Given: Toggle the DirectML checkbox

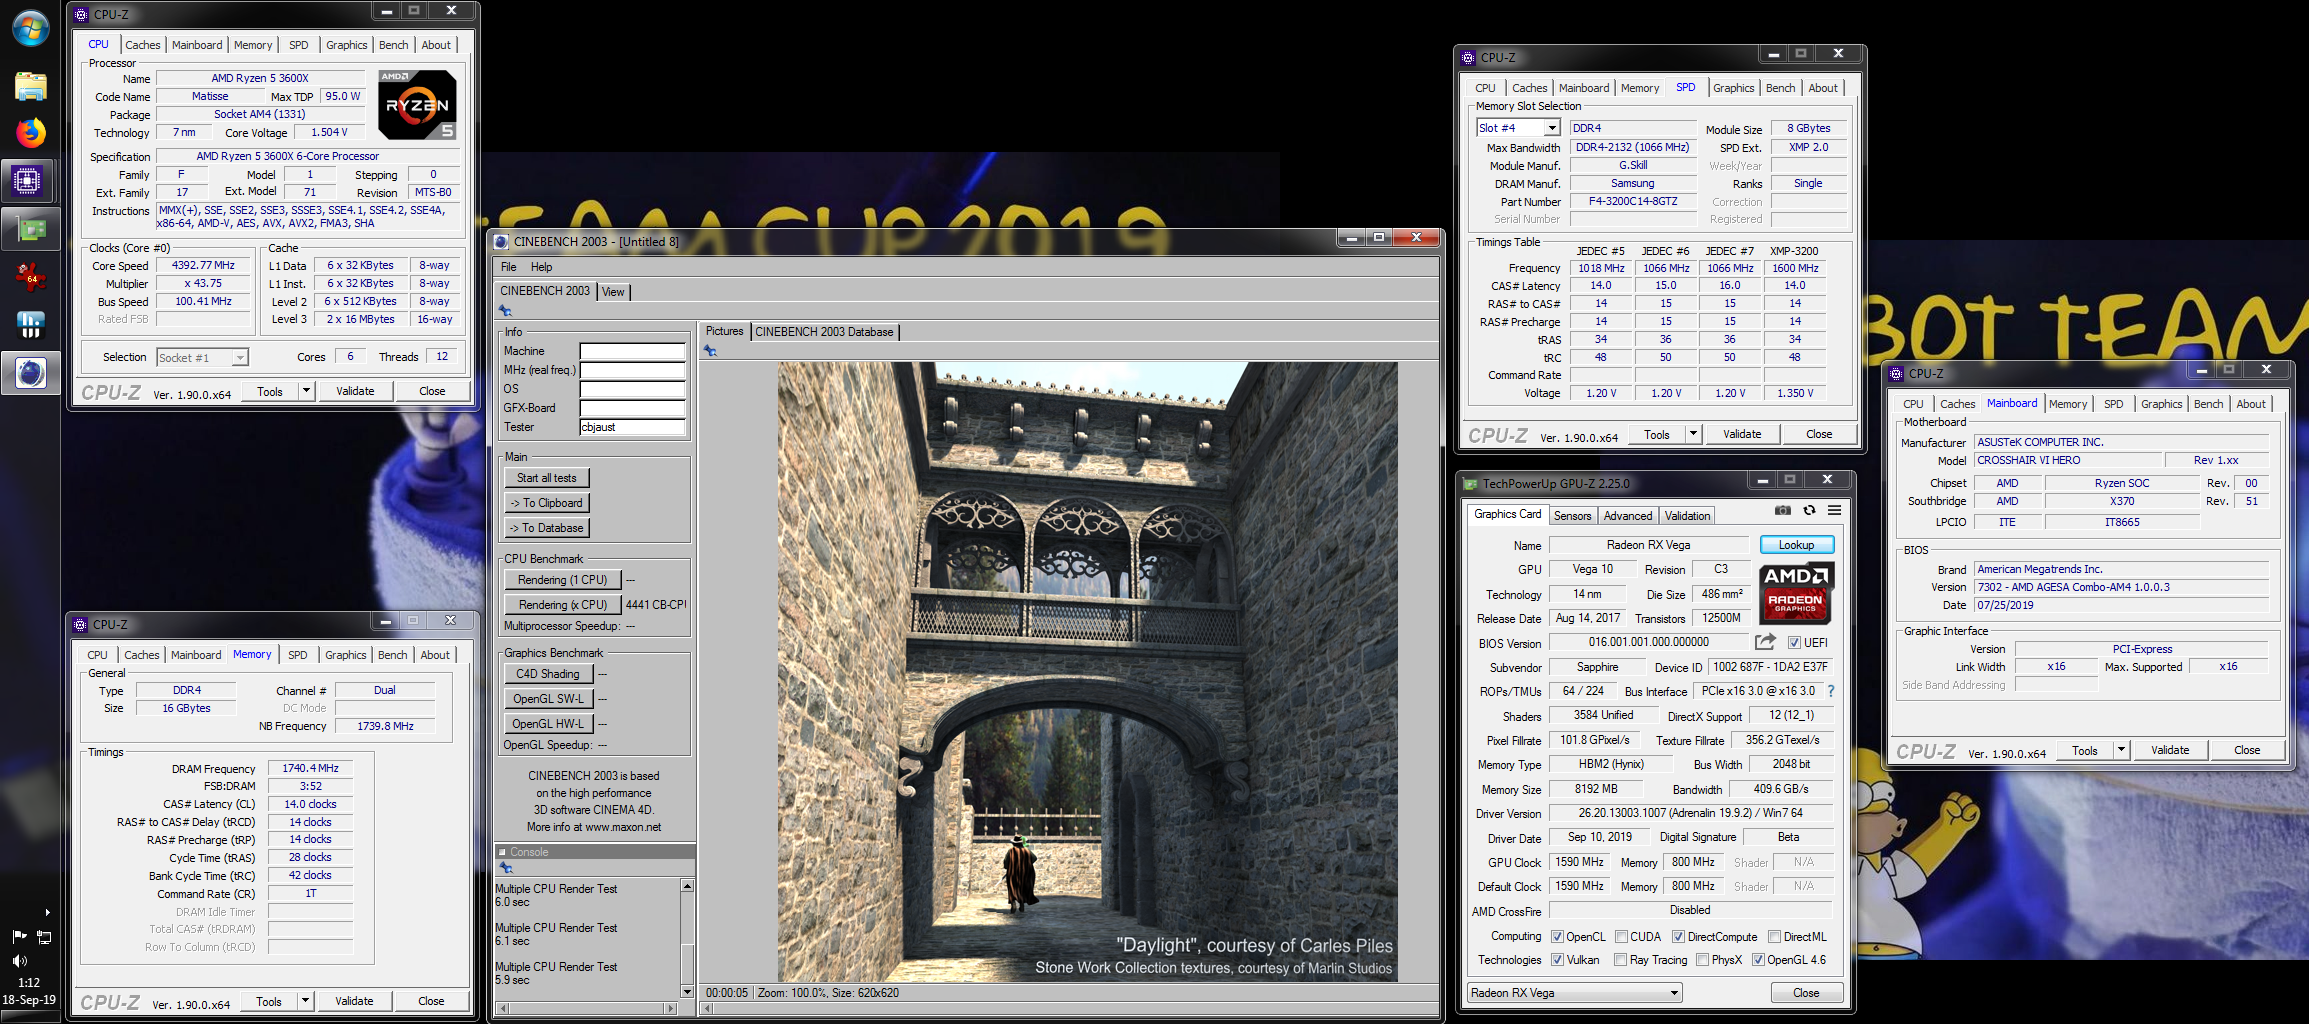Looking at the screenshot, I should click(x=1774, y=937).
